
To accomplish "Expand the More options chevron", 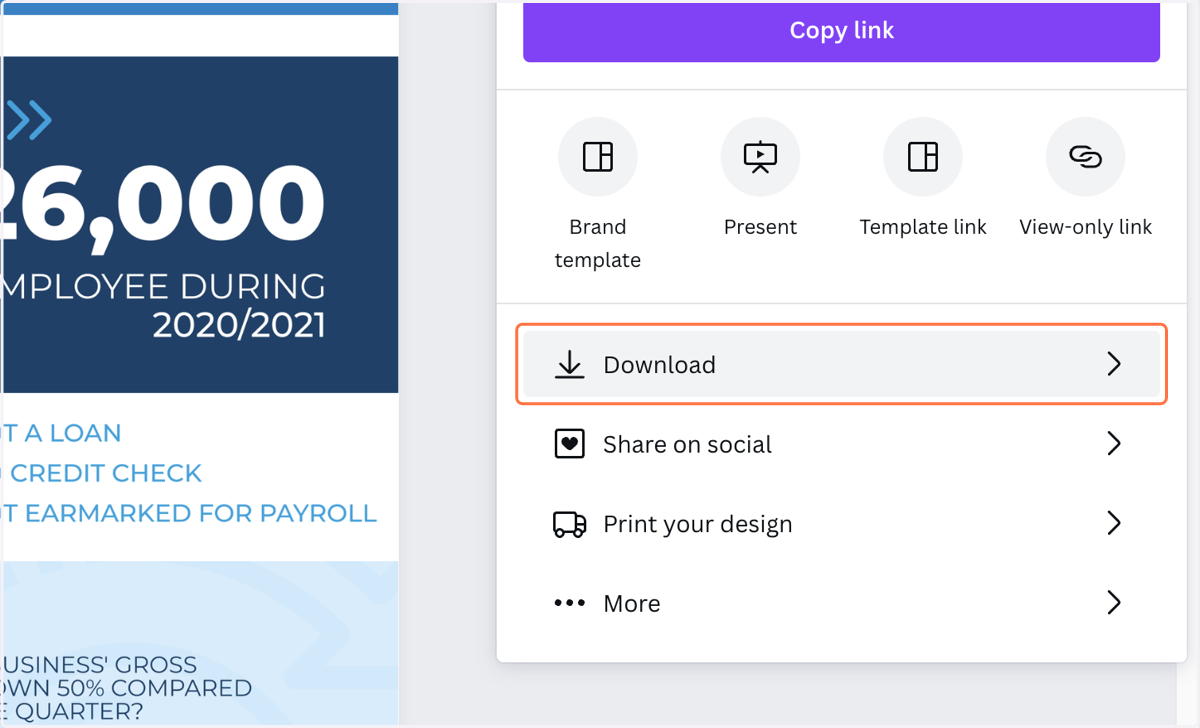I will 1114,602.
